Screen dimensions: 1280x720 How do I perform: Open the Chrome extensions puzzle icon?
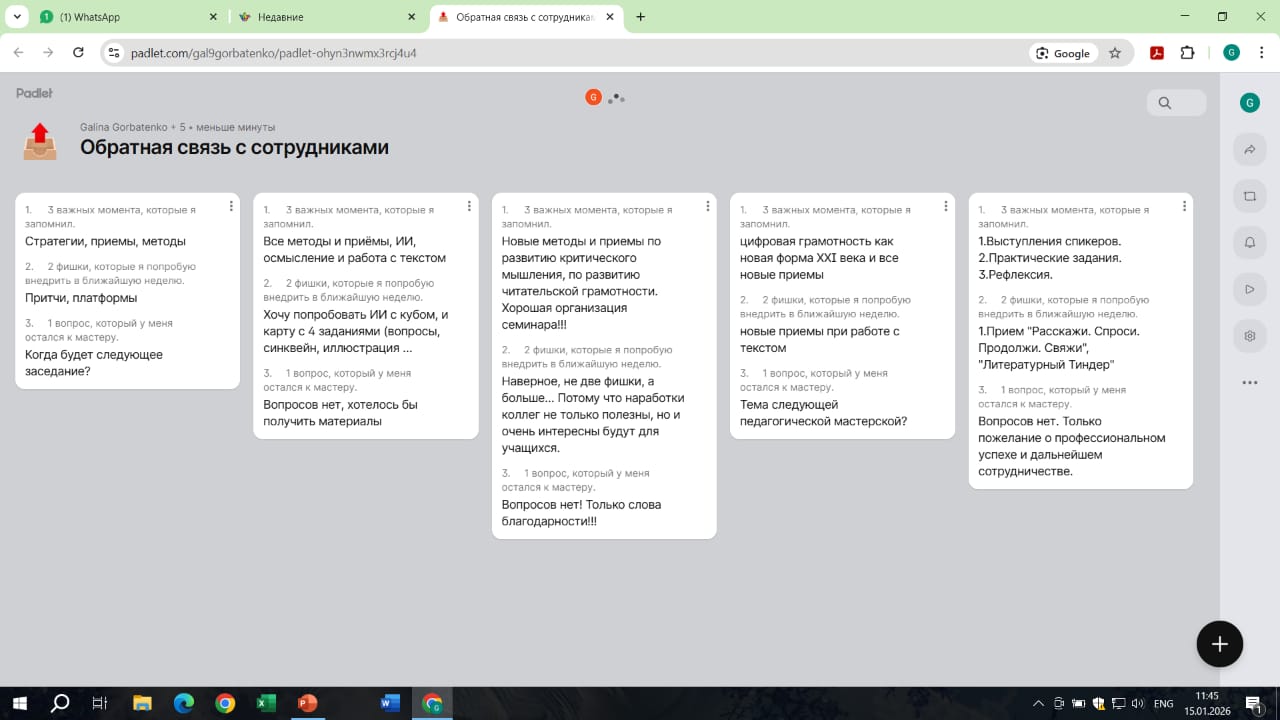coord(1188,53)
